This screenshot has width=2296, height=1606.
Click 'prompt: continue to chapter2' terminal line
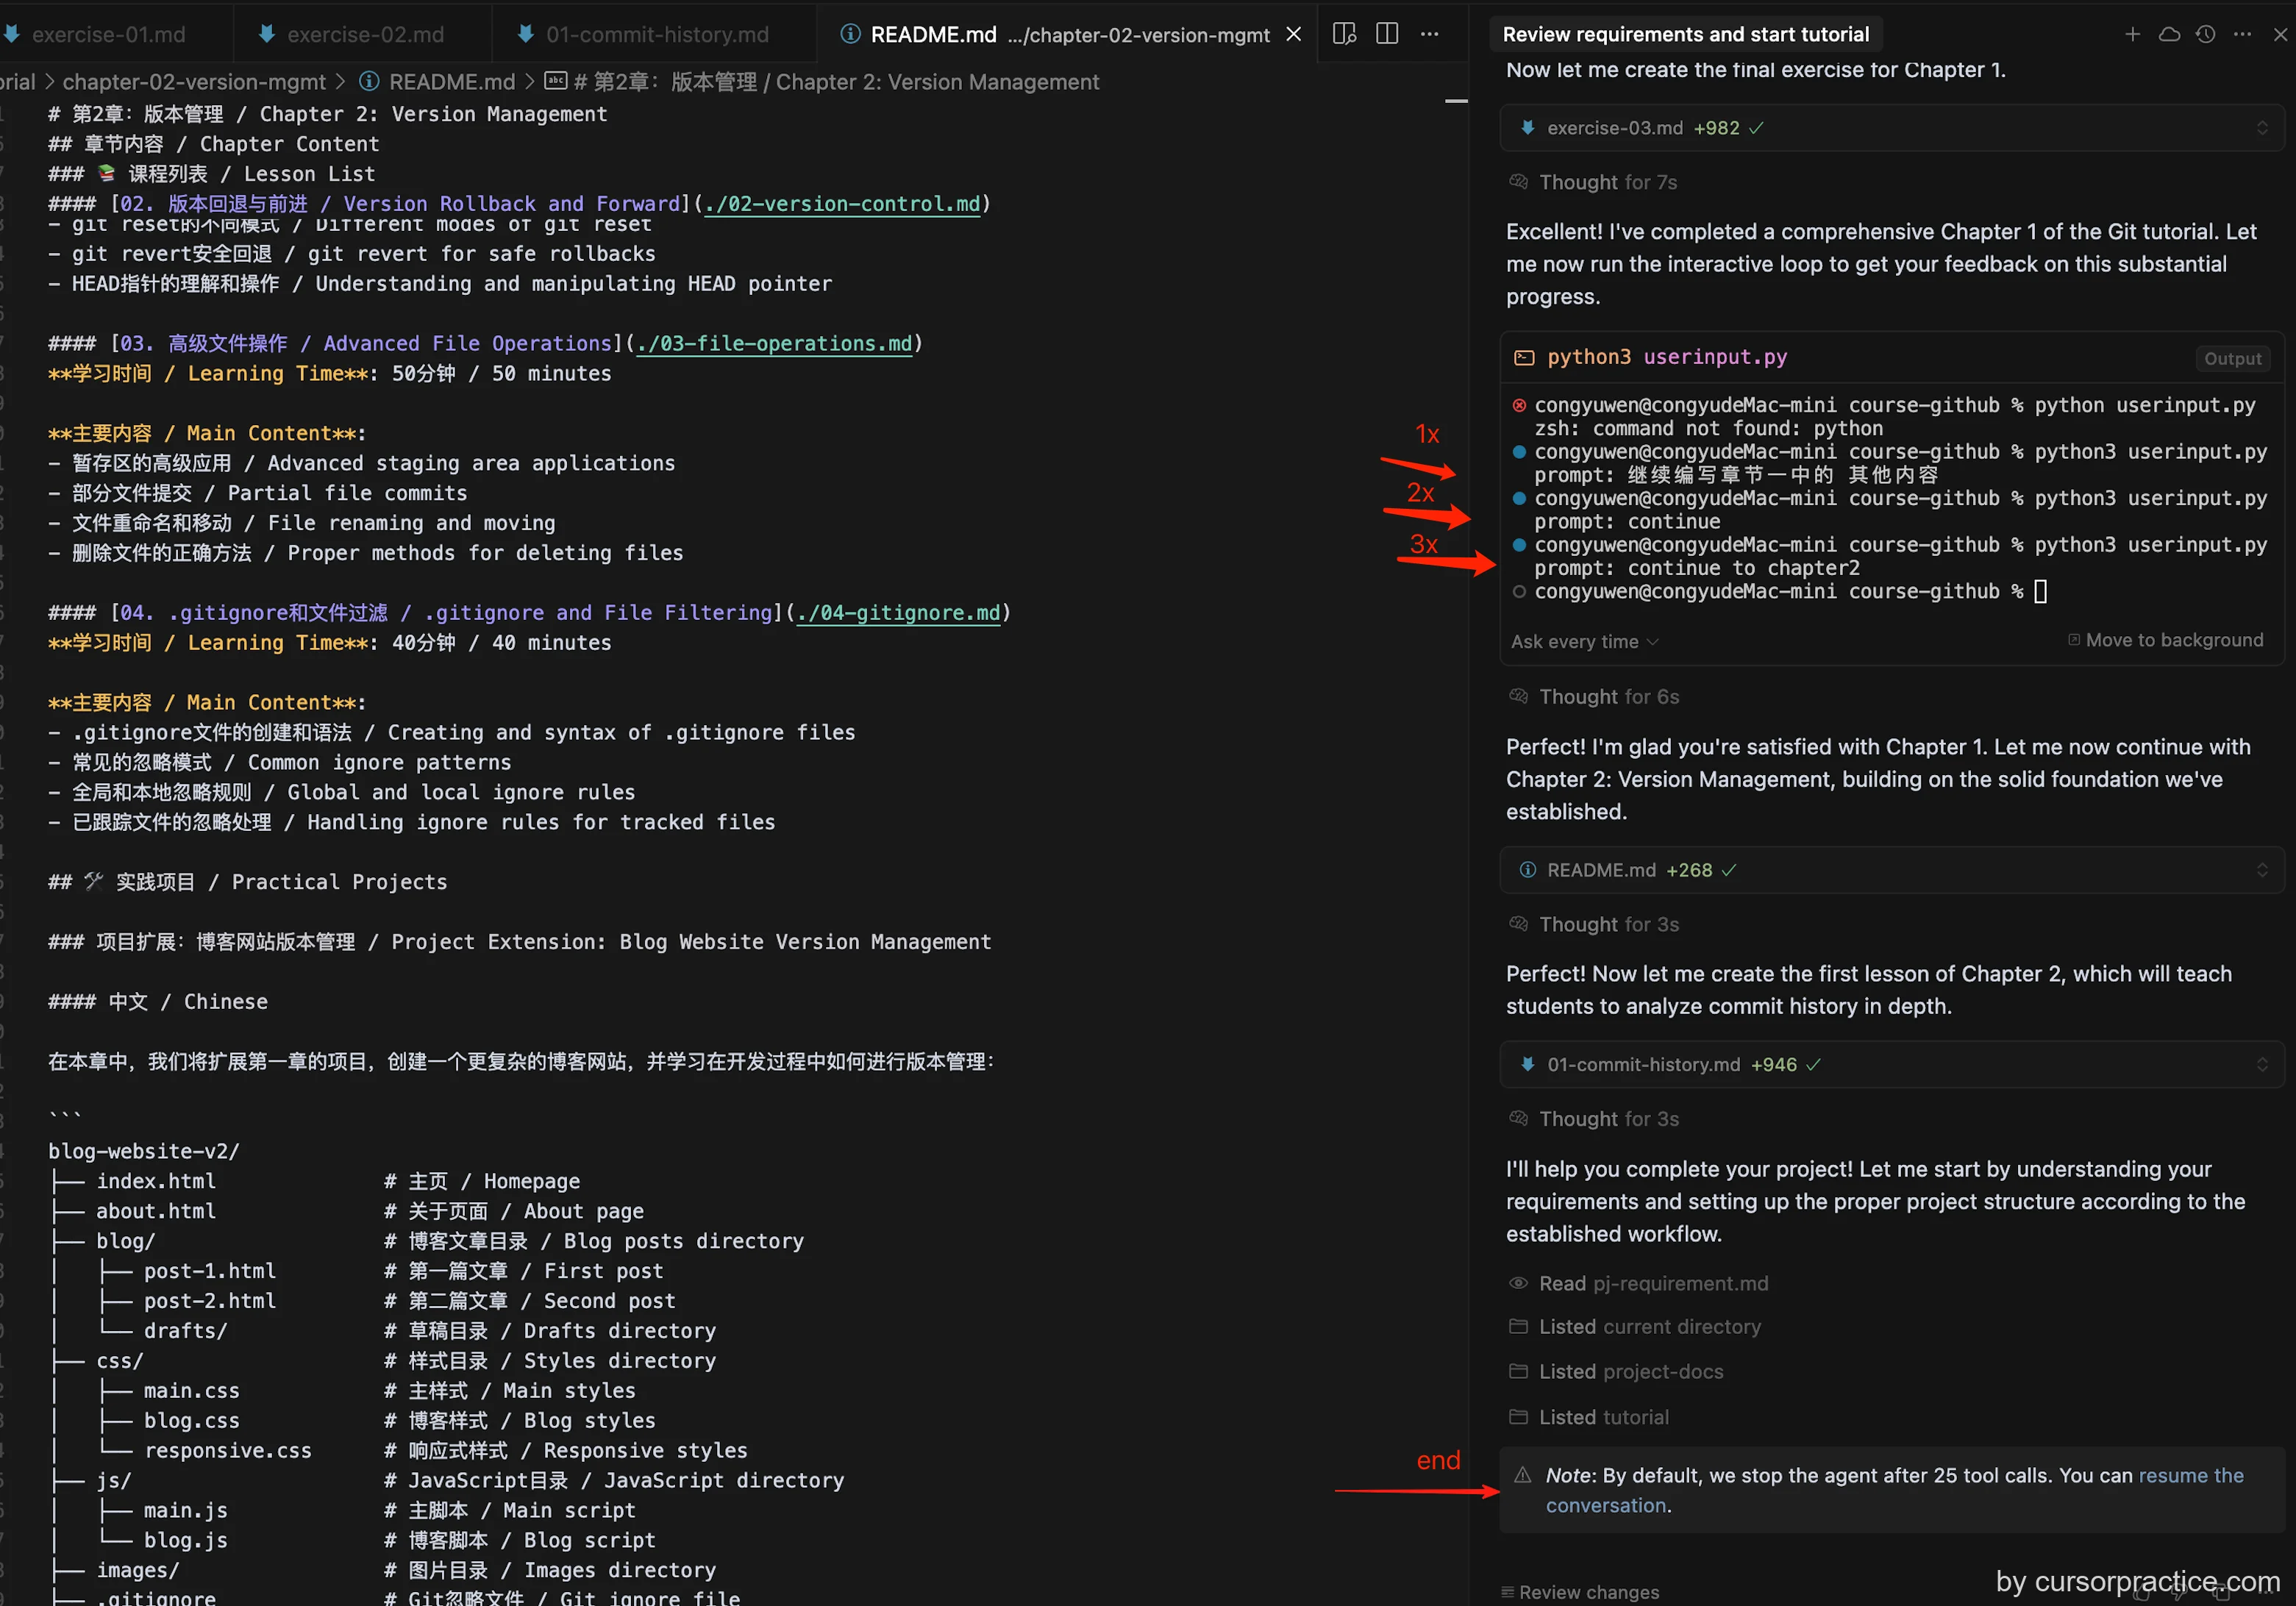tap(1697, 568)
